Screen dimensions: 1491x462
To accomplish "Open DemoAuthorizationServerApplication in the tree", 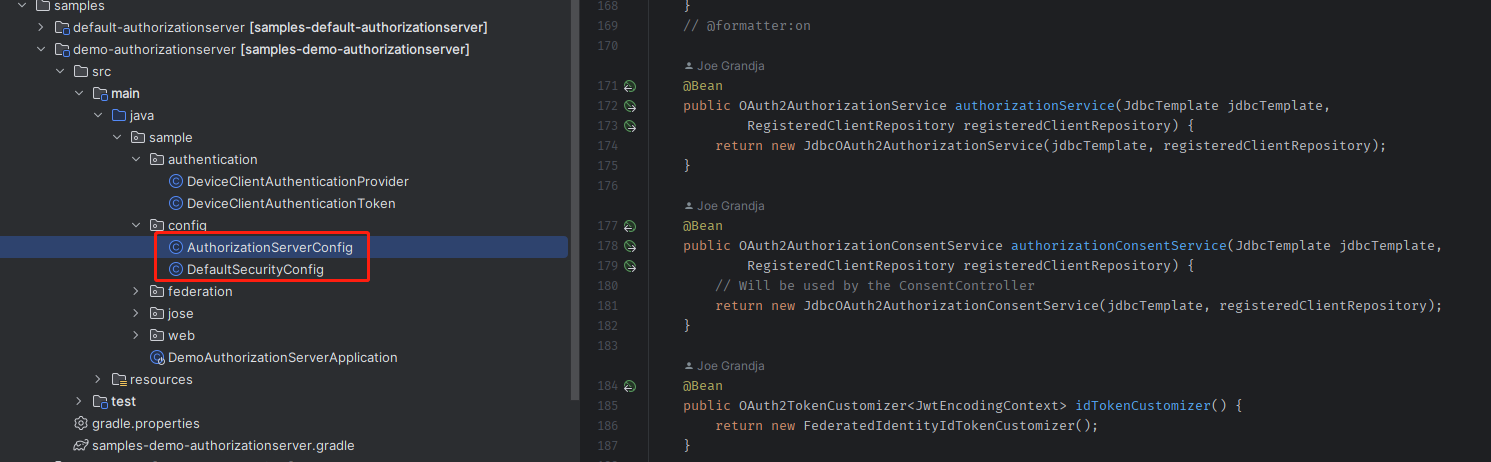I will pyautogui.click(x=282, y=357).
